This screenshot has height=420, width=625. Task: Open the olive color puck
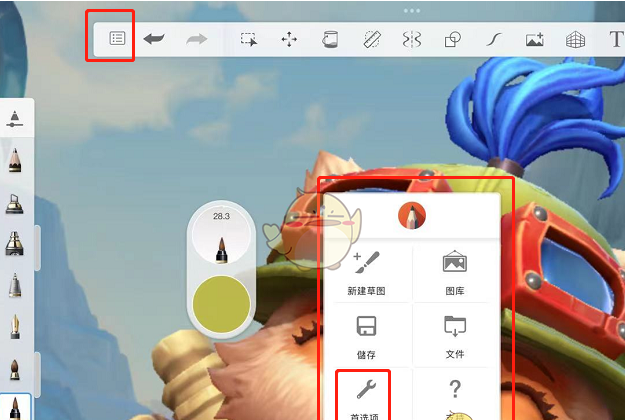pos(221,304)
